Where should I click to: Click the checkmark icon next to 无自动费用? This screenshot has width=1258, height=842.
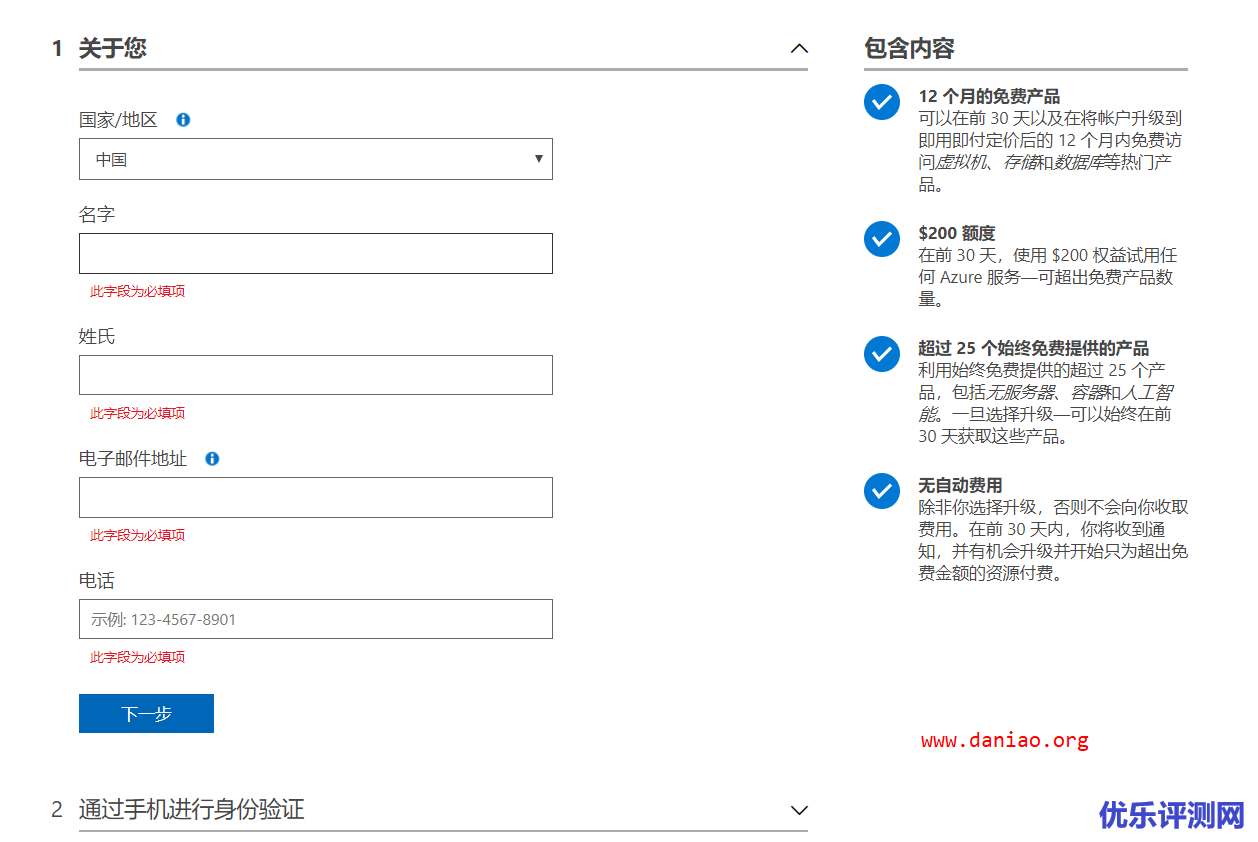pos(882,490)
